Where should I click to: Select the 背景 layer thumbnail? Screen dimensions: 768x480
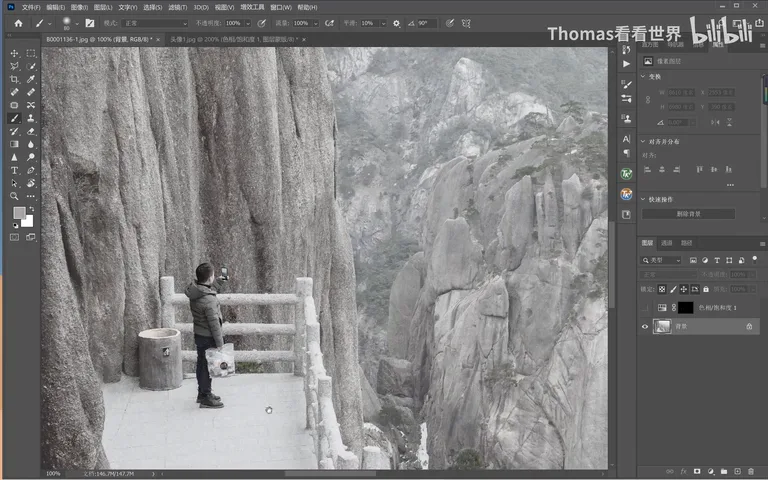coord(662,327)
